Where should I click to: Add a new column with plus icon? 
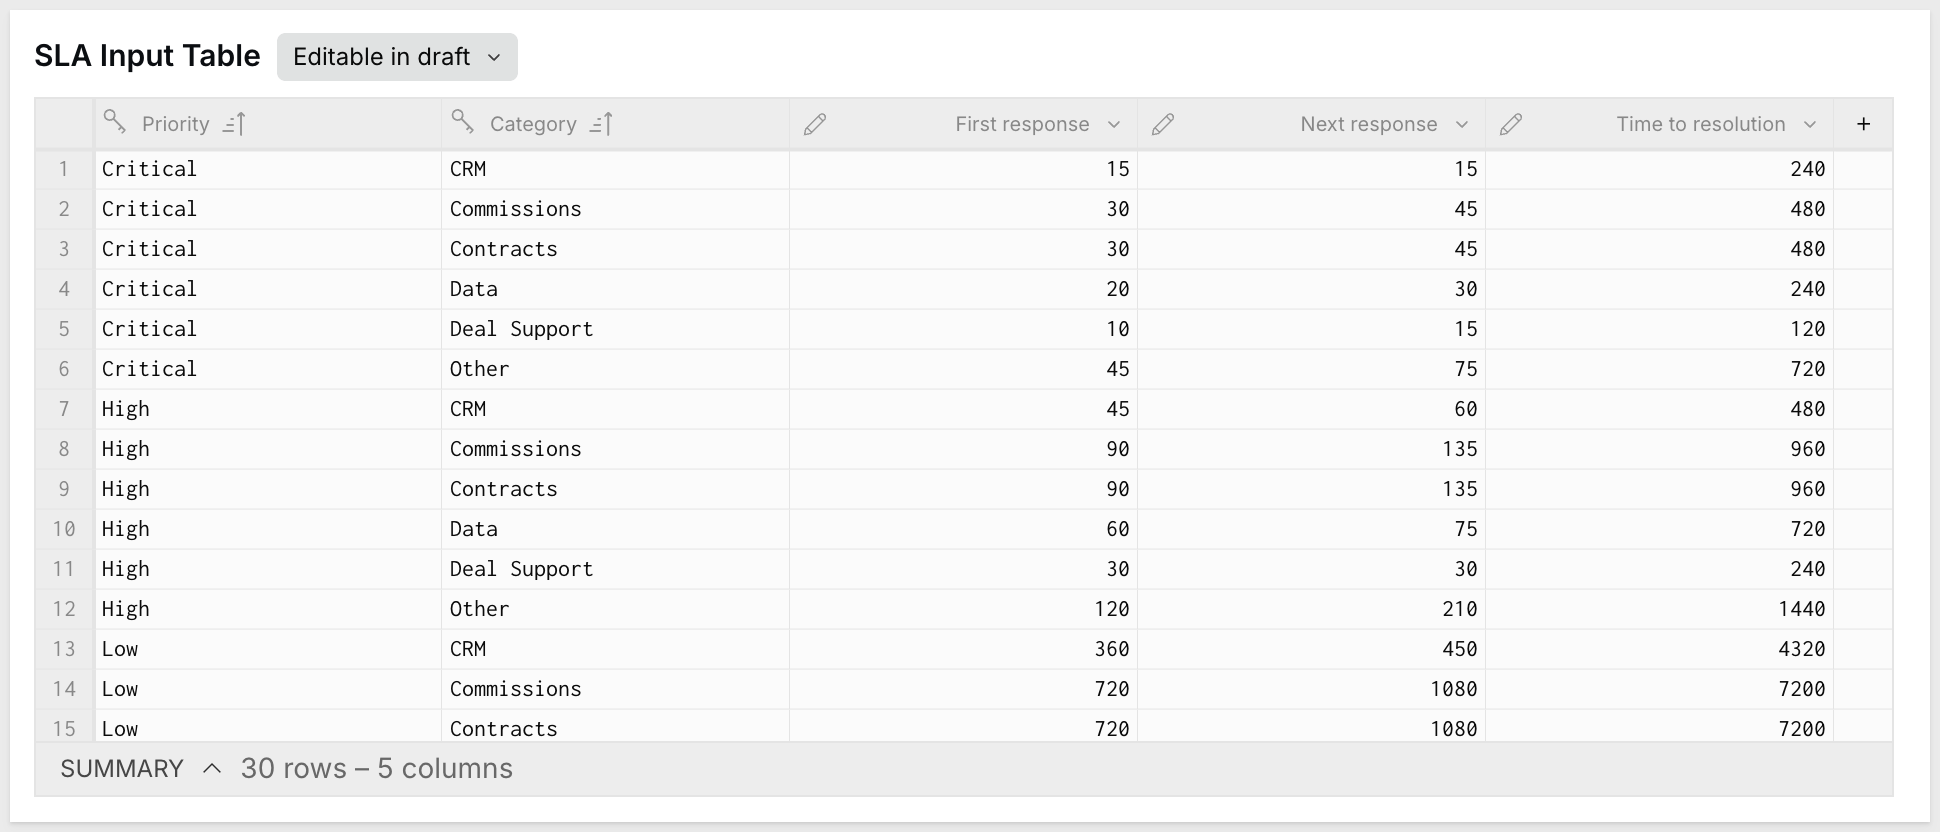[1863, 124]
